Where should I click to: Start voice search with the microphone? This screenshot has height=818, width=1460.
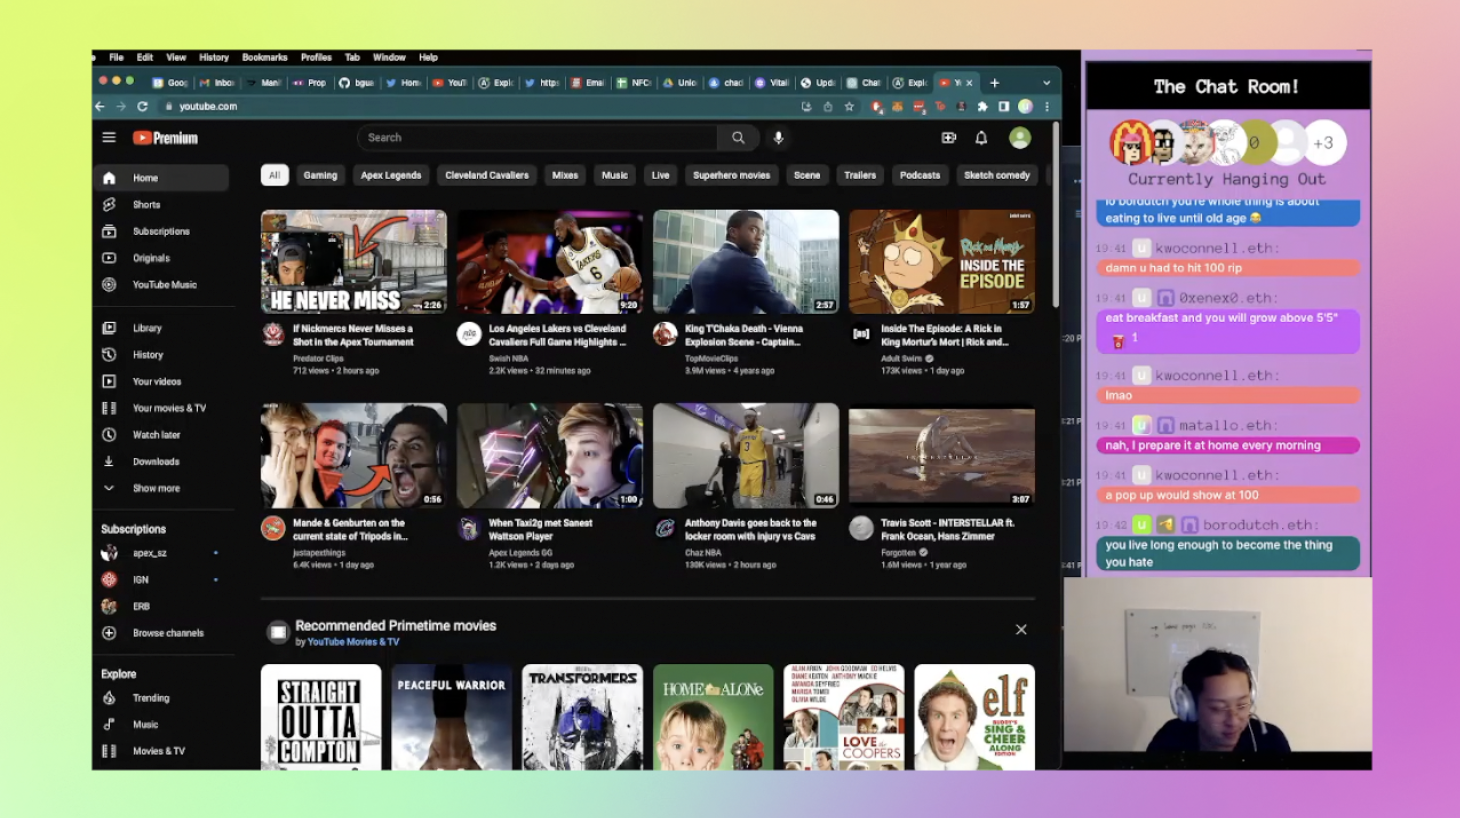tap(778, 138)
